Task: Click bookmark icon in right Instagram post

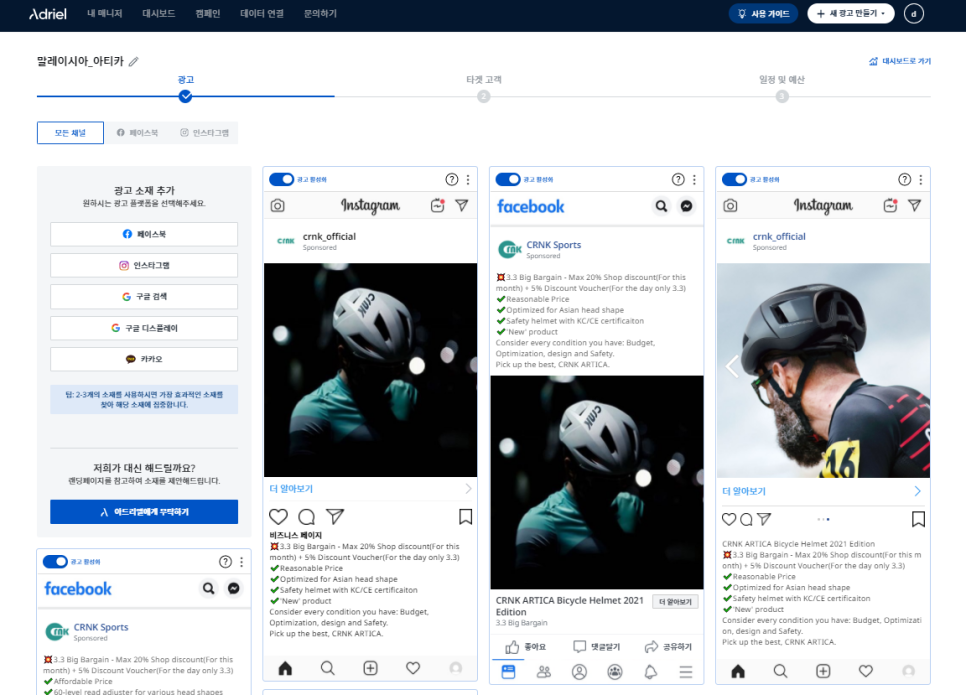Action: tap(918, 519)
